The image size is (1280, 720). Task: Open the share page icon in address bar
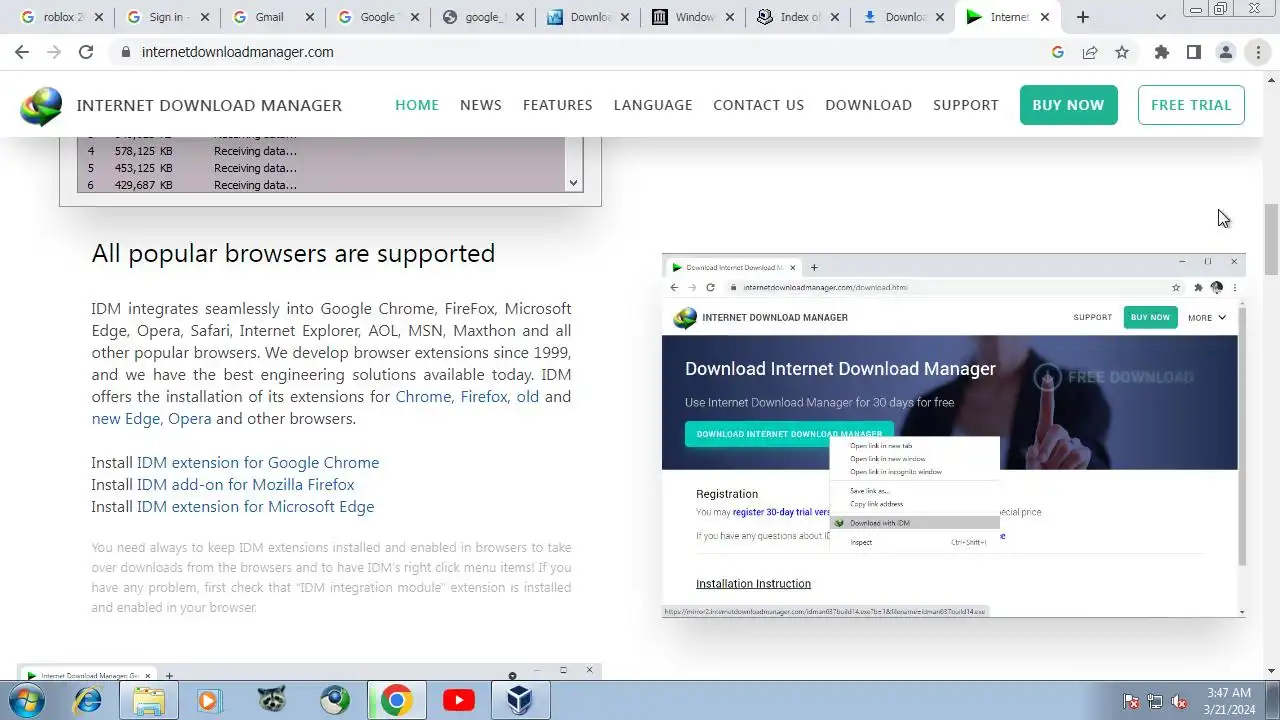[x=1090, y=52]
